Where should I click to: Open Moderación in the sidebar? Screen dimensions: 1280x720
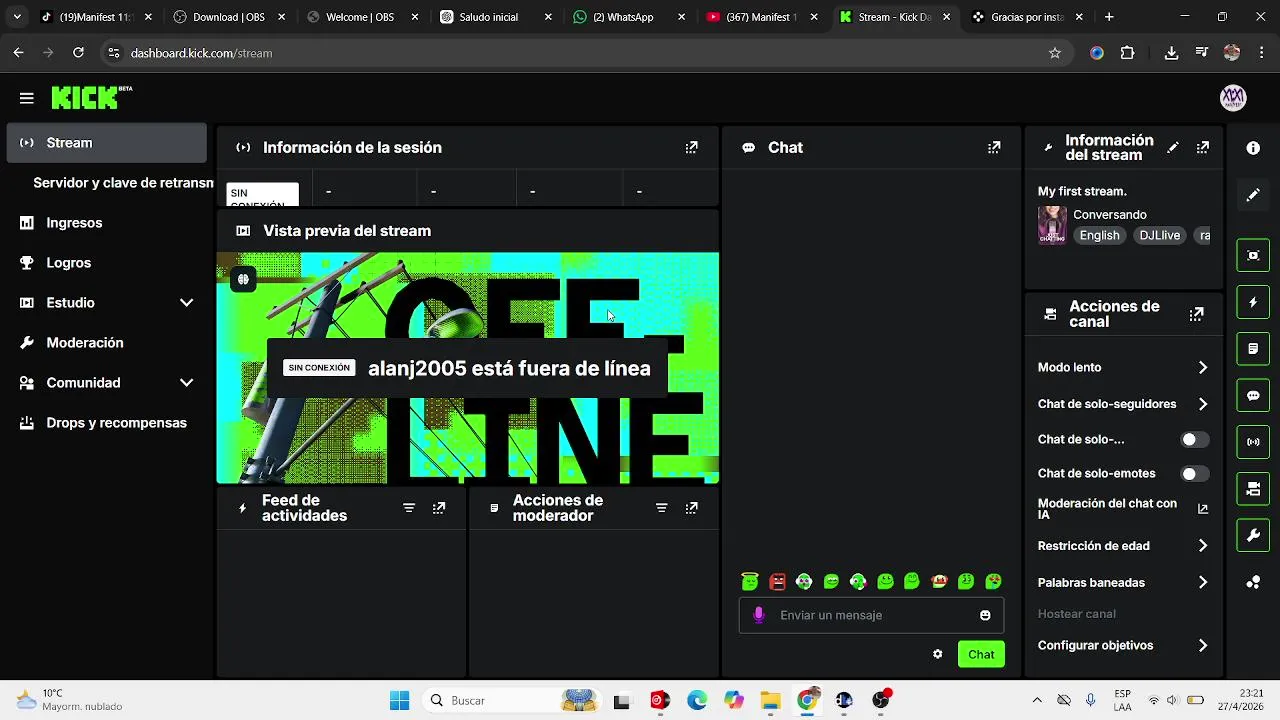click(107, 343)
